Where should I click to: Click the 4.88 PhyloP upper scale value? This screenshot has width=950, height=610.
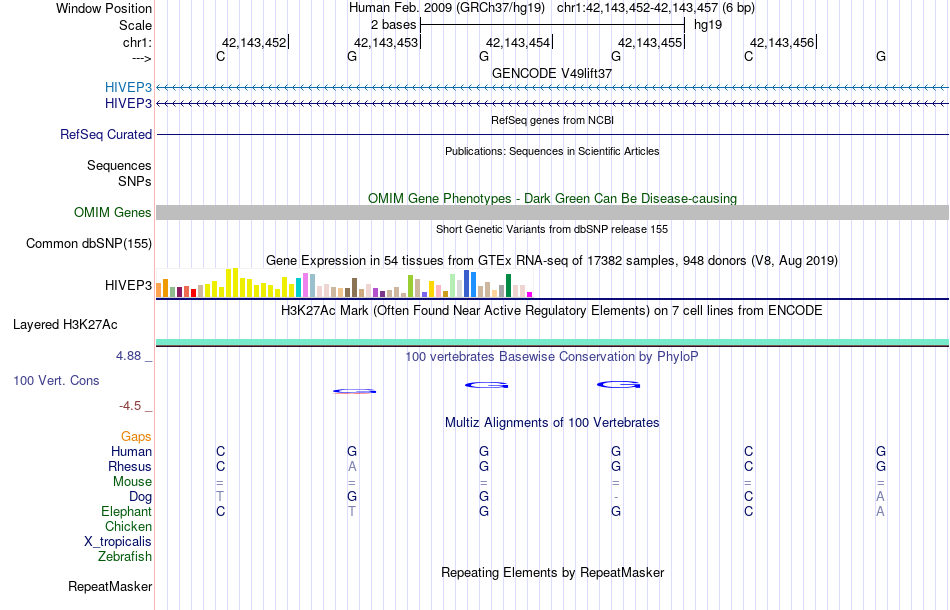click(128, 356)
